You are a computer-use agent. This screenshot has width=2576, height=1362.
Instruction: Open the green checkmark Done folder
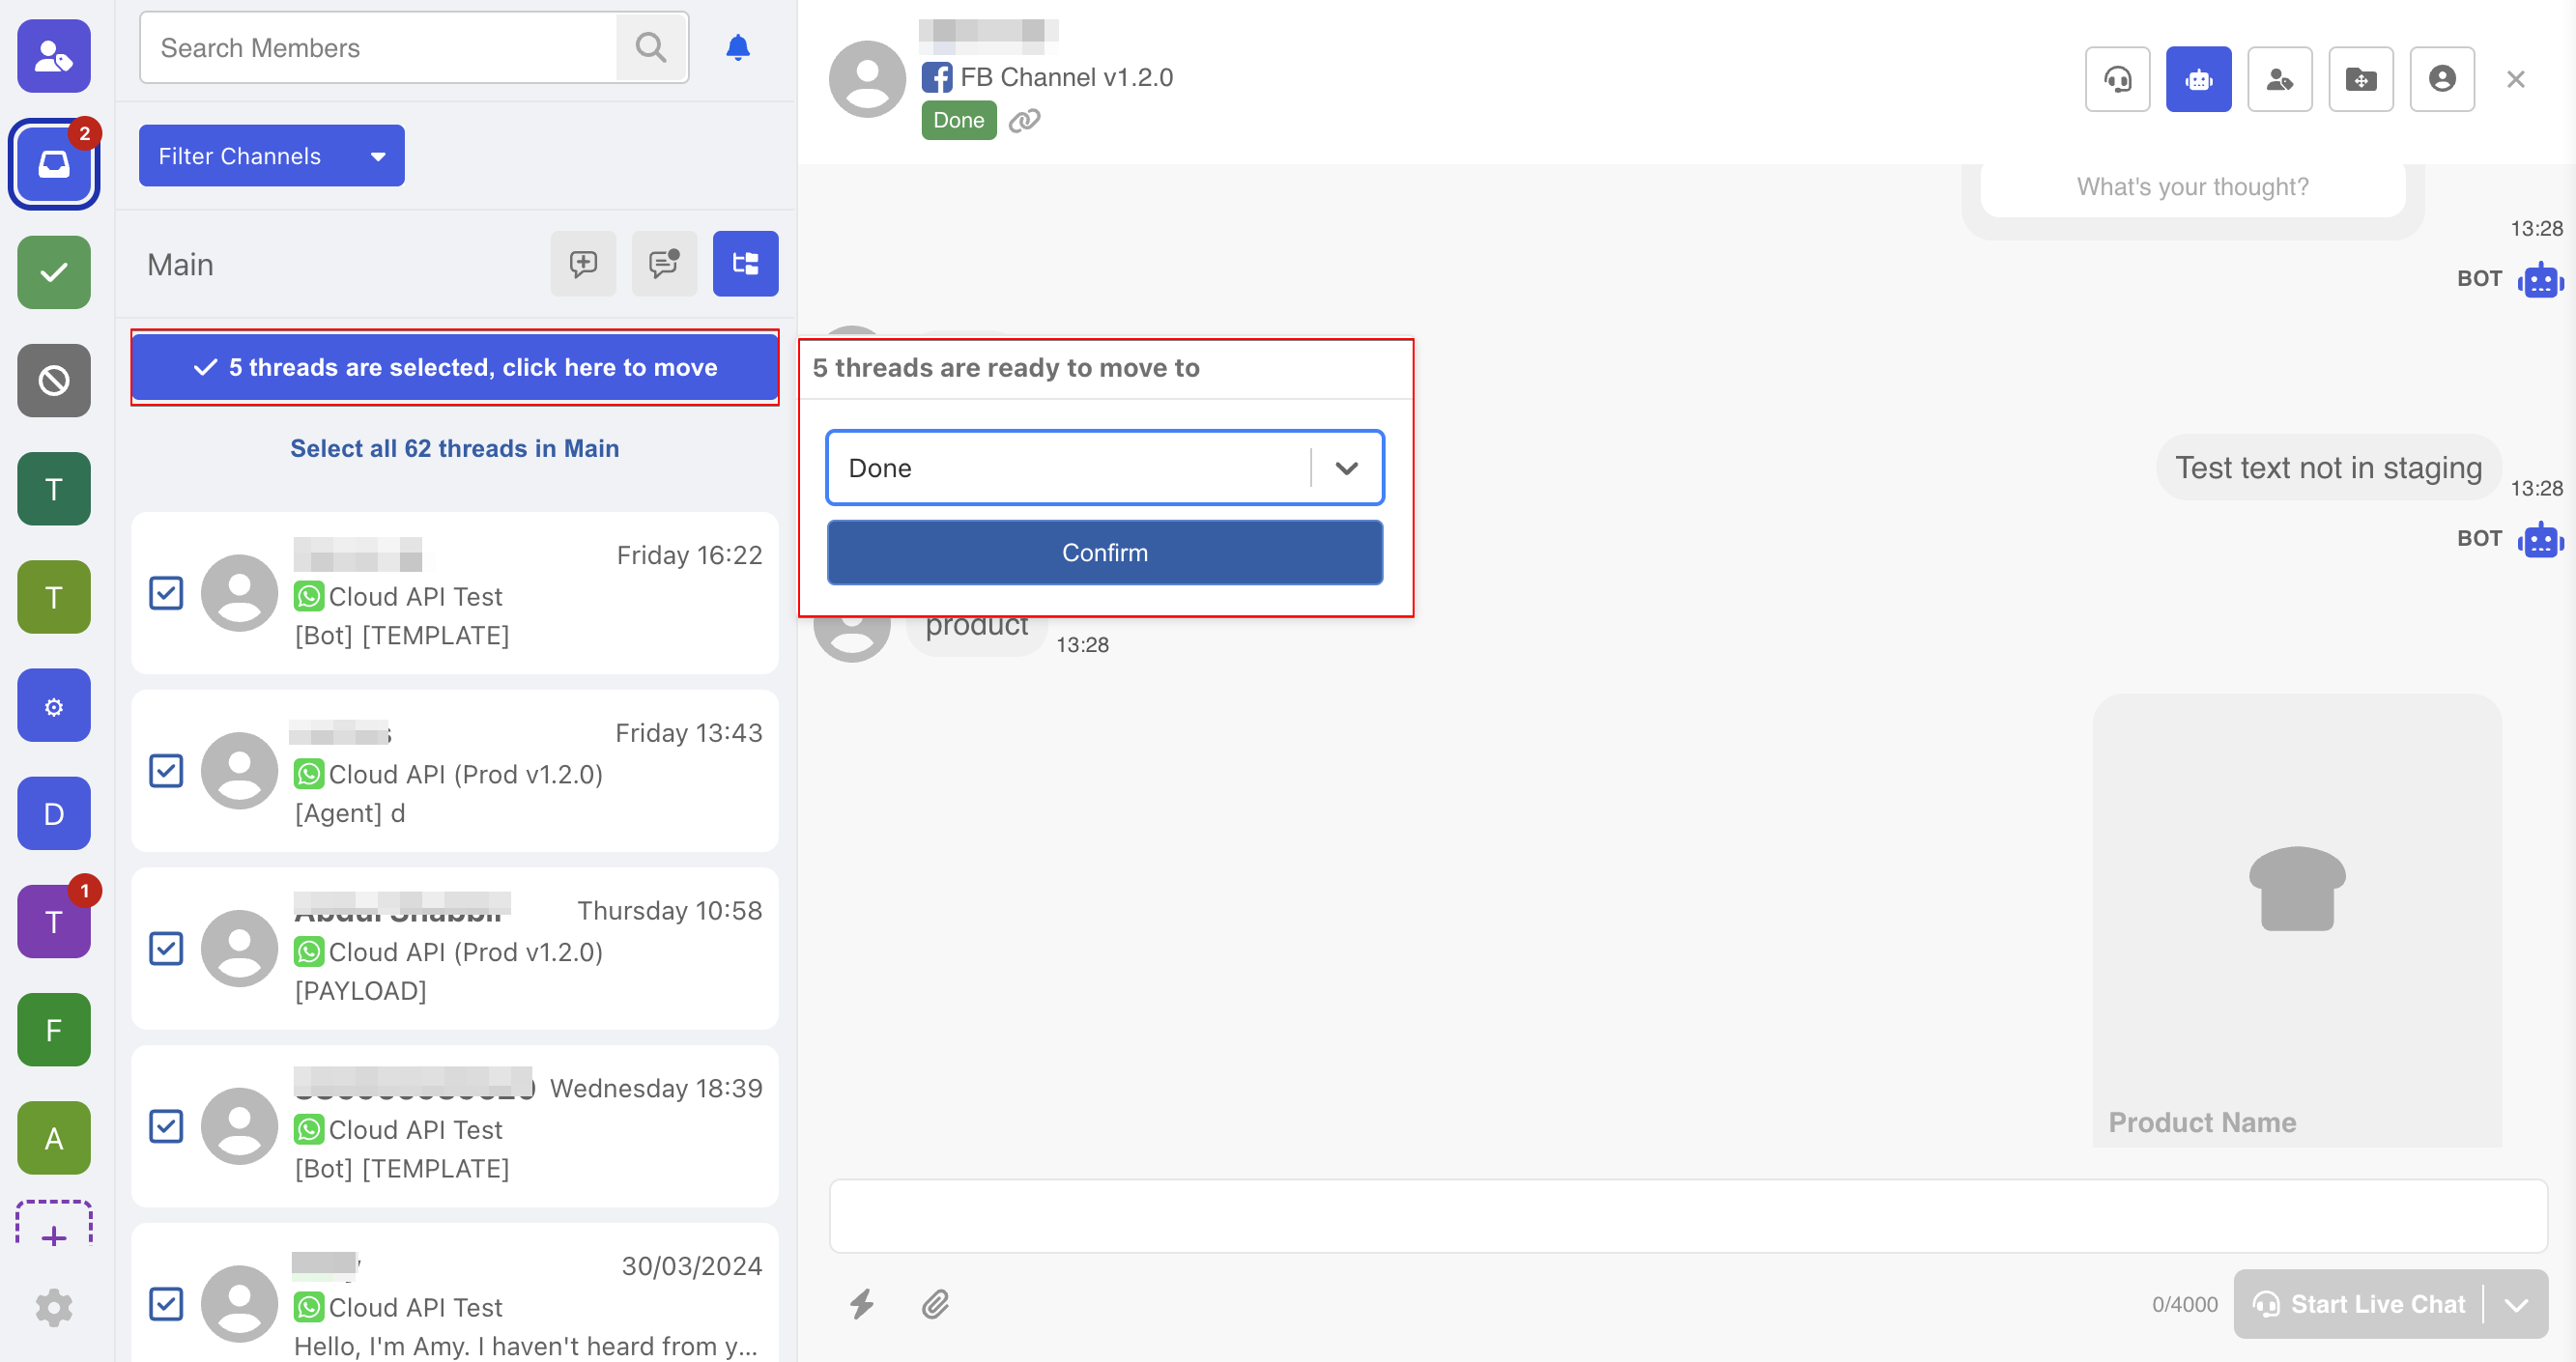54,272
